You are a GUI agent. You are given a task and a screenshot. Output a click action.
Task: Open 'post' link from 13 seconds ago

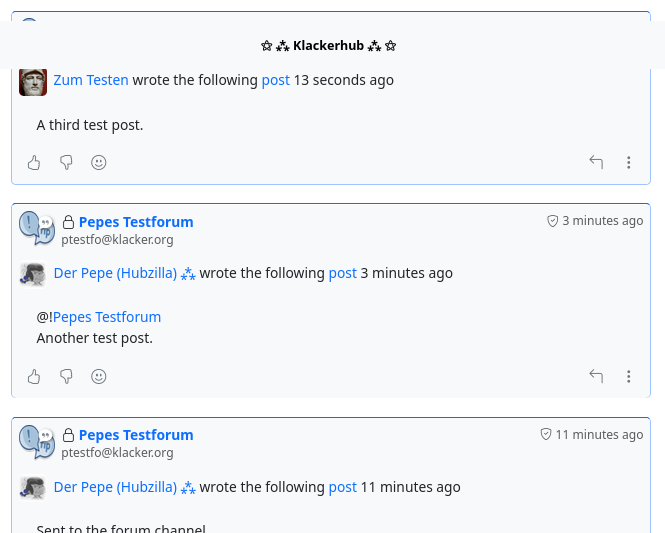pos(275,80)
